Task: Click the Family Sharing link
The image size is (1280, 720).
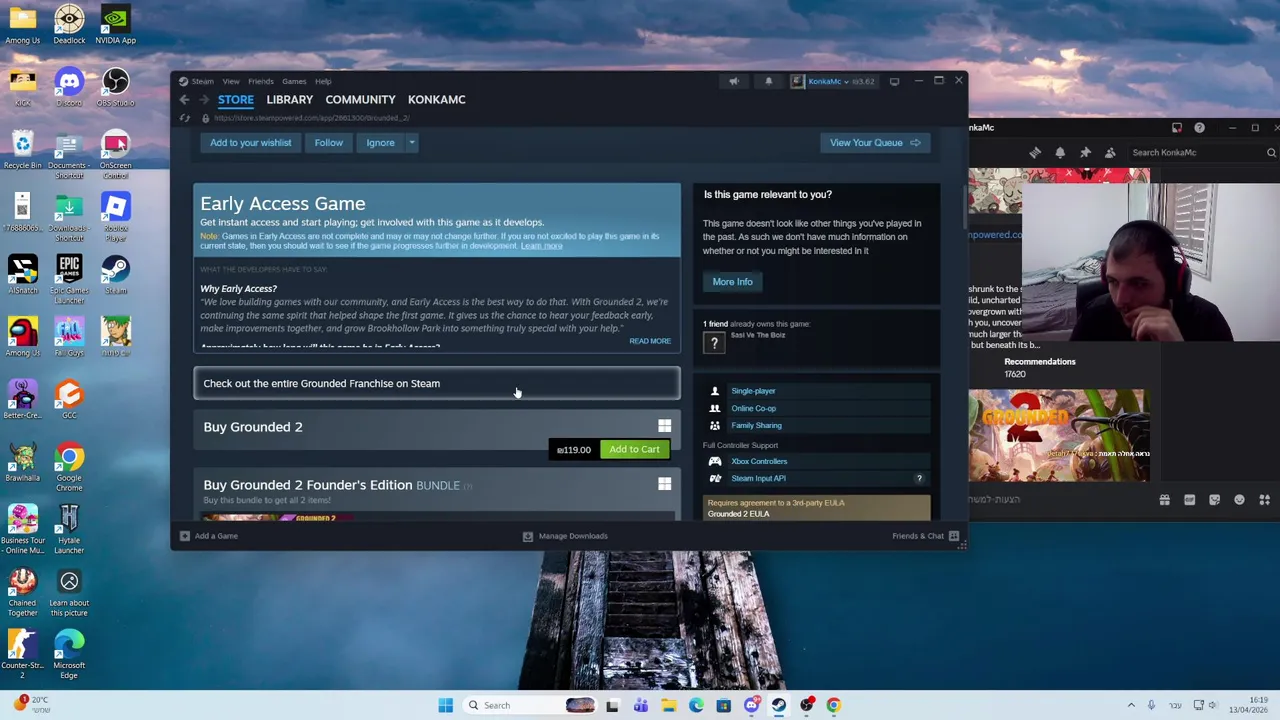Action: click(x=756, y=425)
